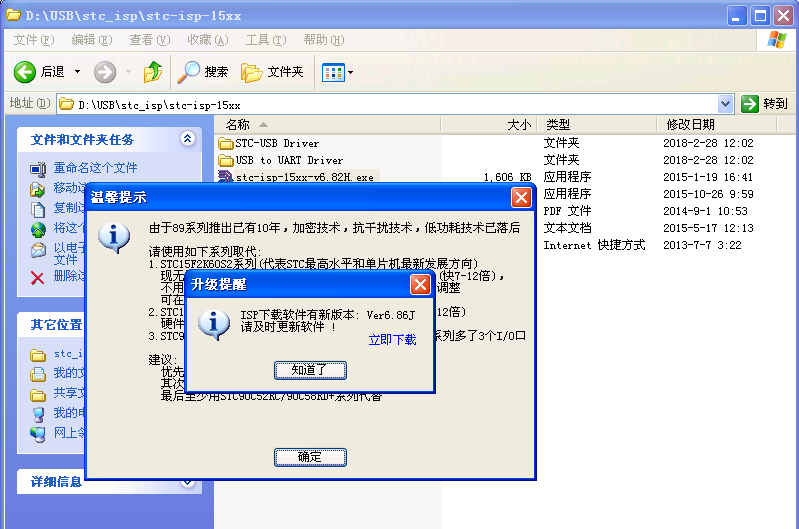Open the 搜索 search toolbar button
799x529 pixels.
202,72
